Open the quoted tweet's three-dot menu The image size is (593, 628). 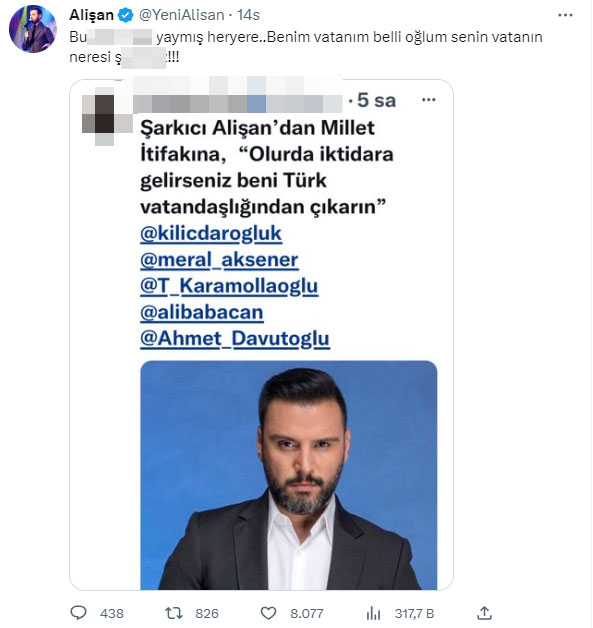coord(428,100)
